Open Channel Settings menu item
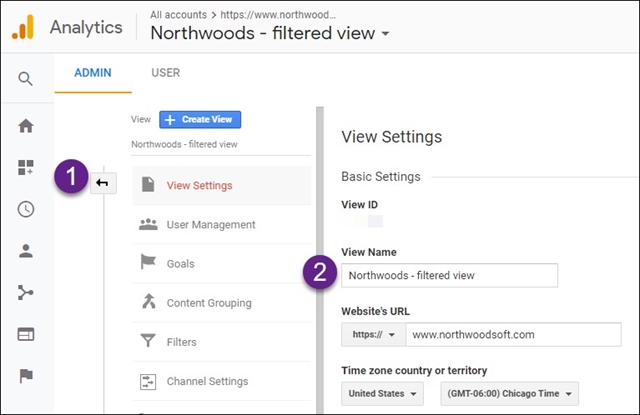 [x=222, y=381]
